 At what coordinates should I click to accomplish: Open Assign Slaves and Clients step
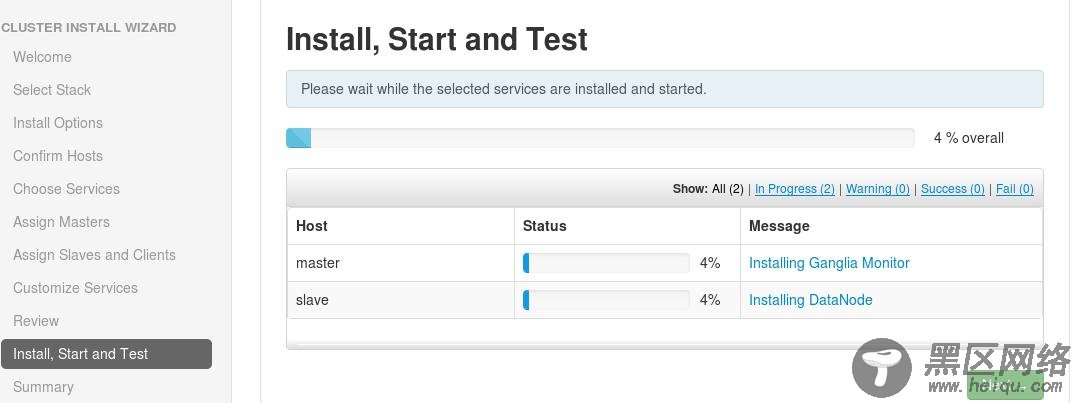[x=94, y=255]
